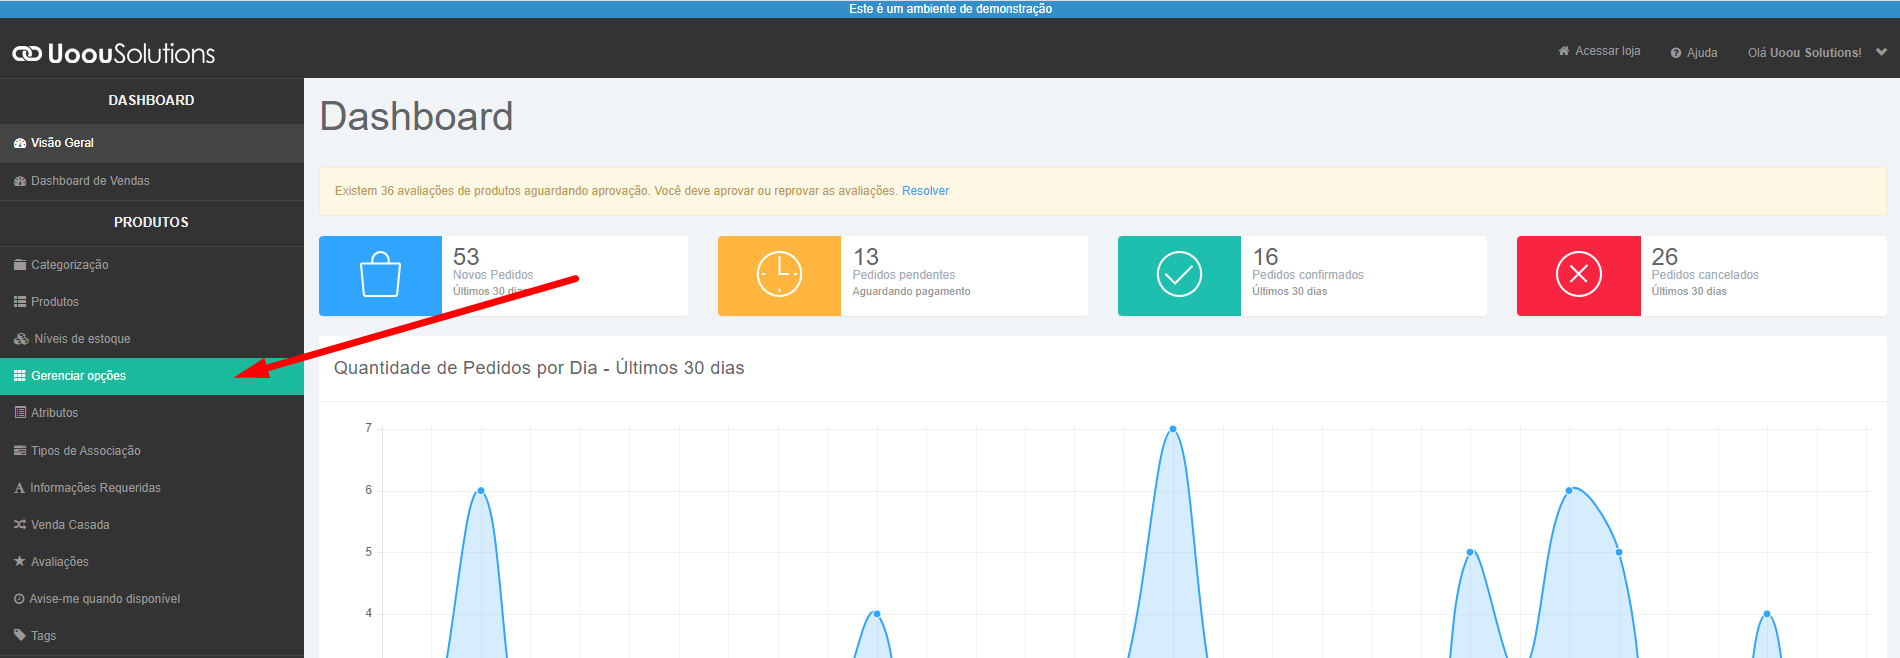
Task: Click the PRODUTOS section header
Action: coord(151,222)
